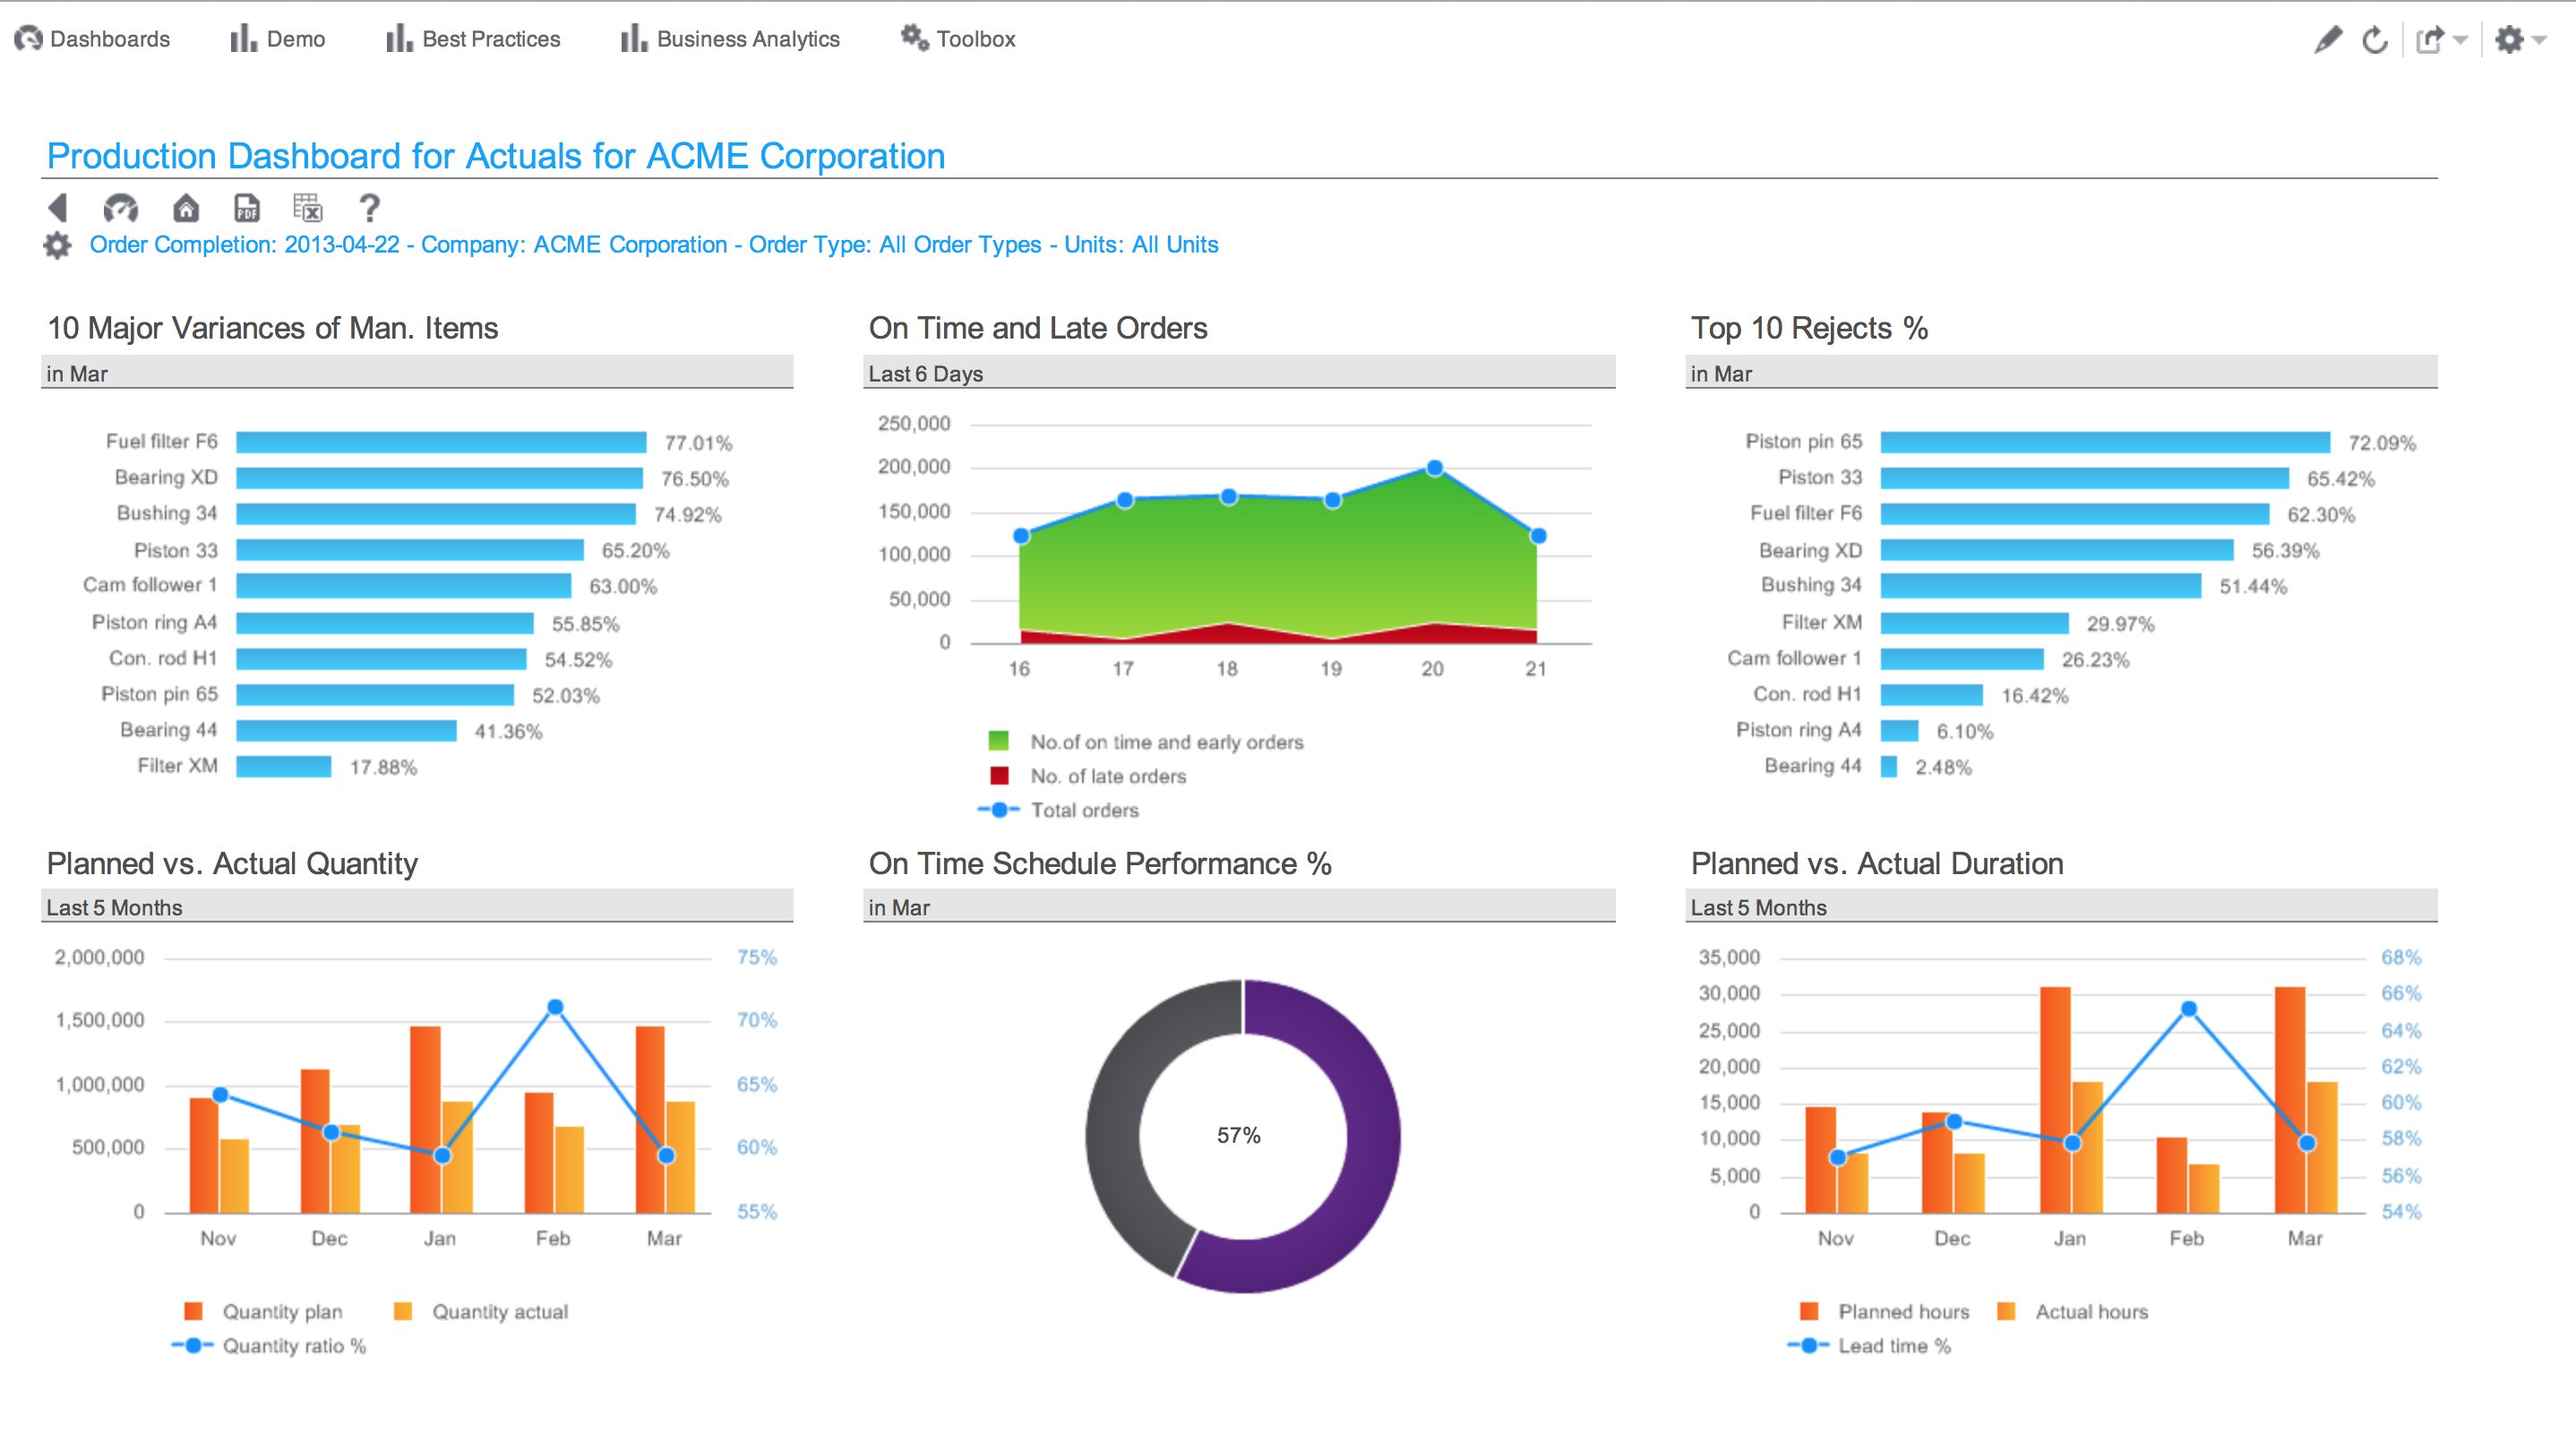The width and height of the screenshot is (2576, 1442).
Task: Click the green on-time orders legend swatch
Action: [998, 741]
